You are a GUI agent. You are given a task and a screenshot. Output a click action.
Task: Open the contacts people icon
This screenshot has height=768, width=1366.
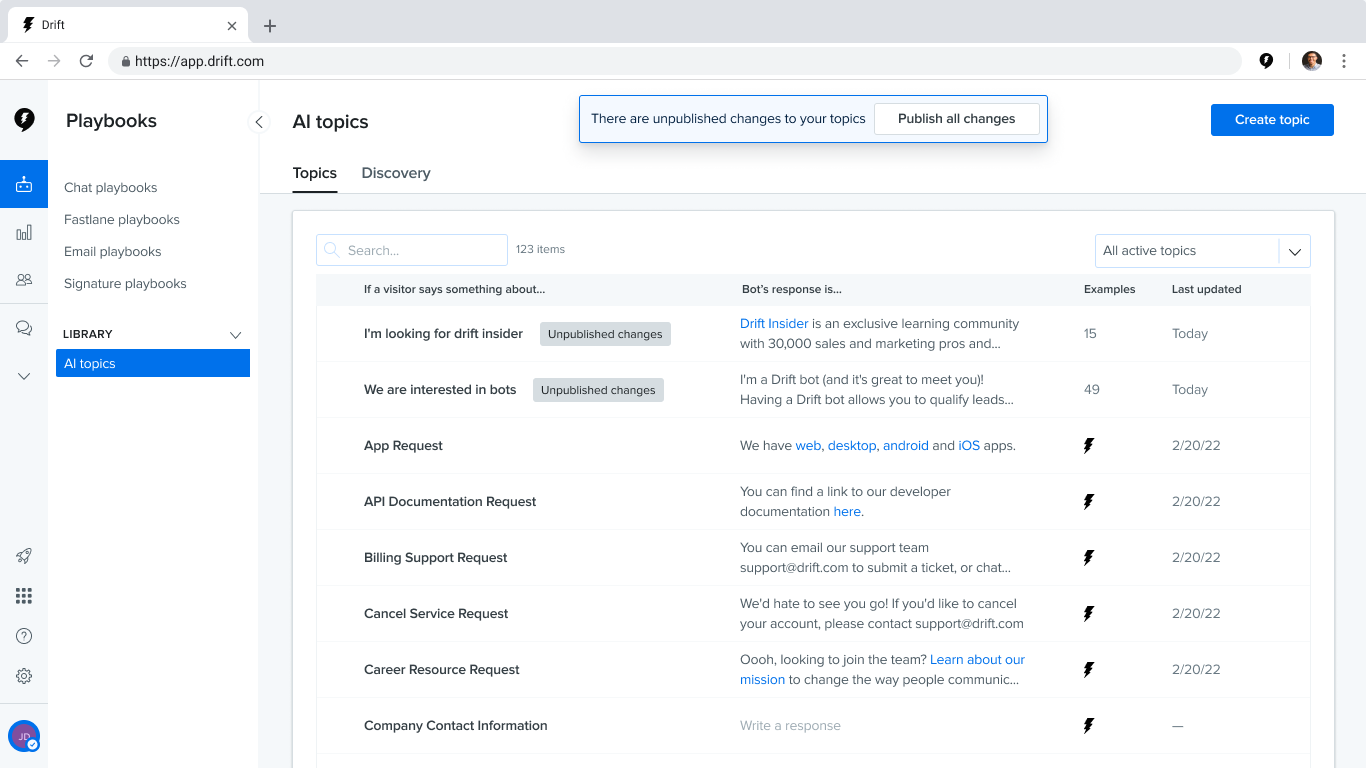click(24, 280)
